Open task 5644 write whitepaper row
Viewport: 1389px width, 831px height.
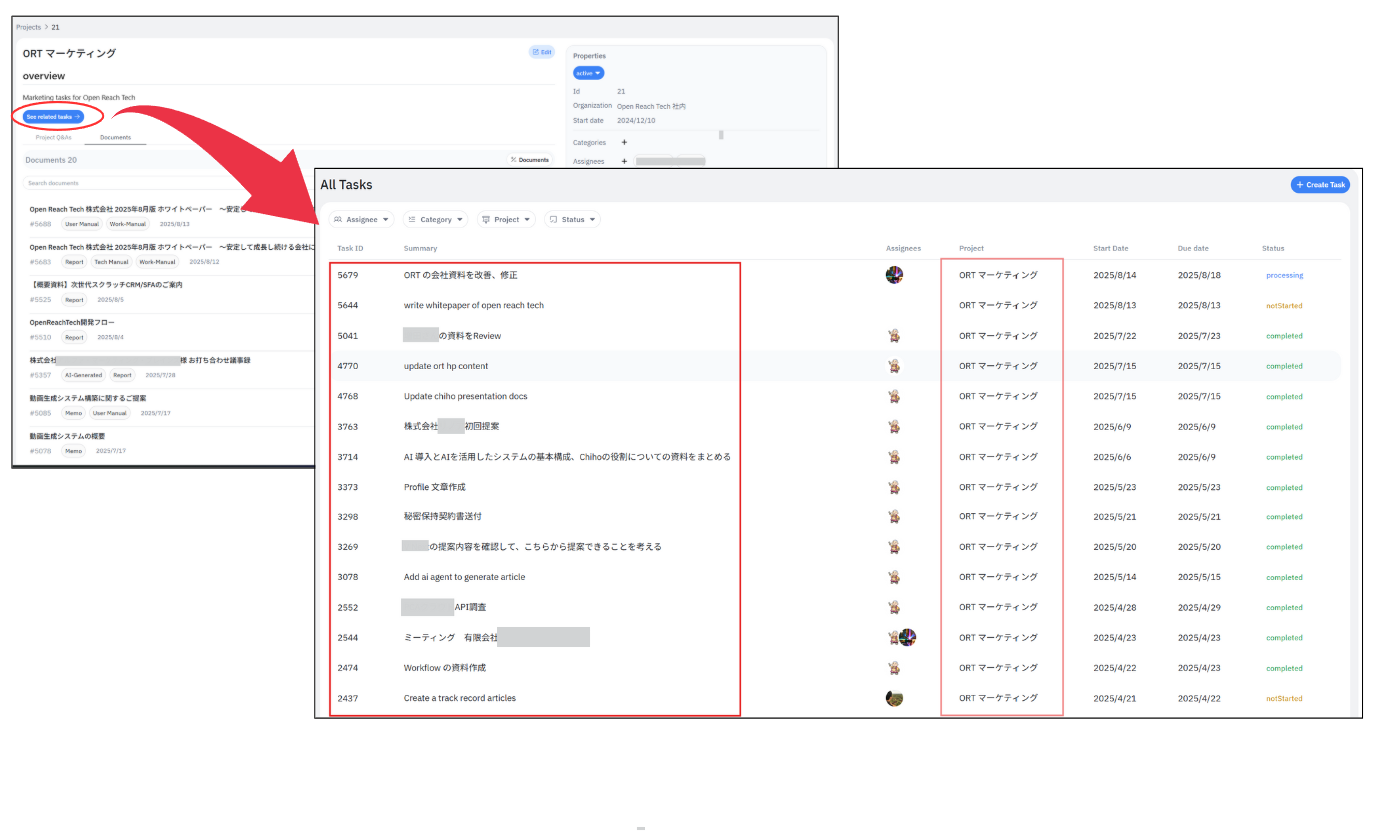[x=474, y=305]
